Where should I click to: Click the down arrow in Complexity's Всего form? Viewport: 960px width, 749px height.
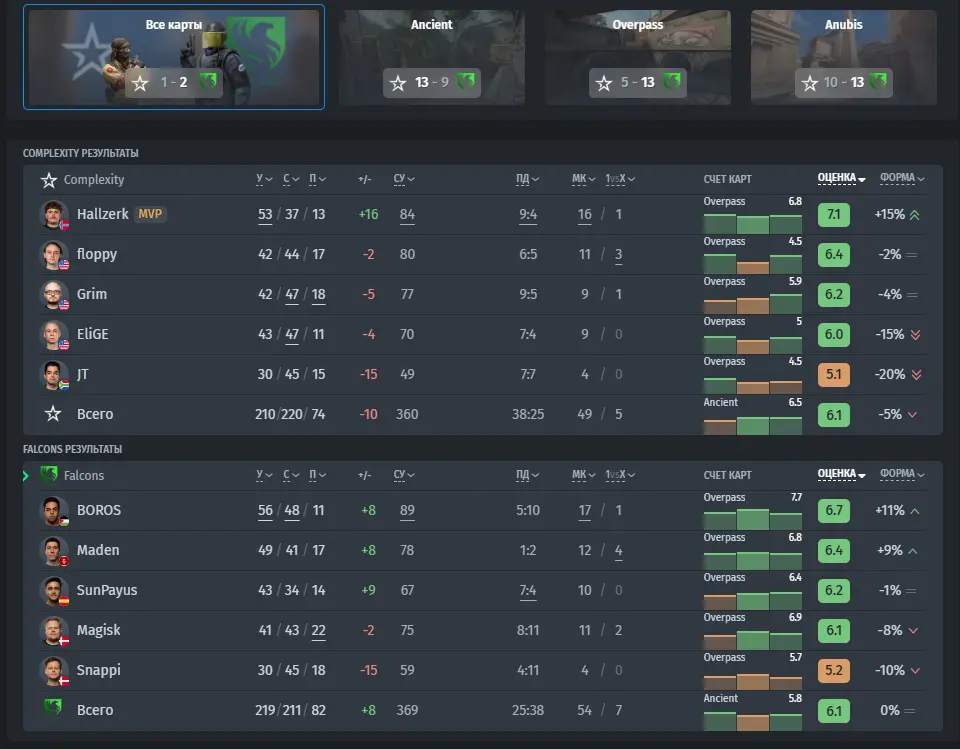912,415
